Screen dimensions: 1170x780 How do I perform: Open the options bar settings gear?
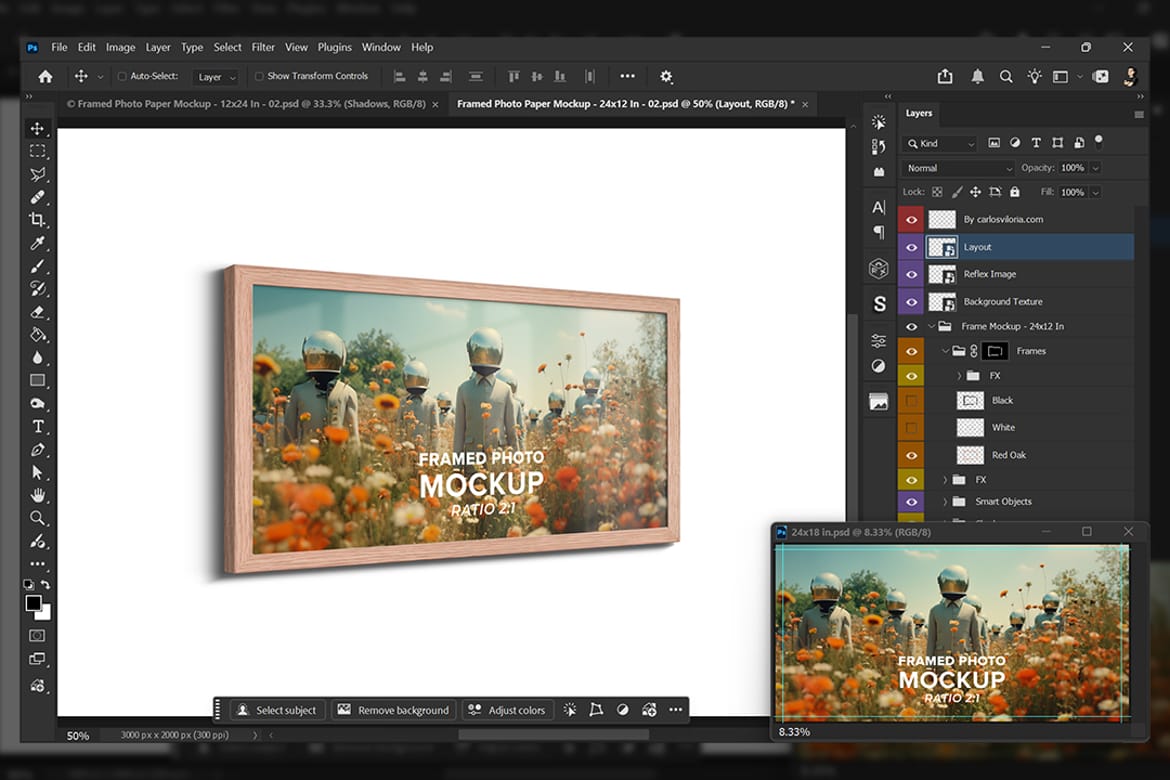pyautogui.click(x=666, y=76)
